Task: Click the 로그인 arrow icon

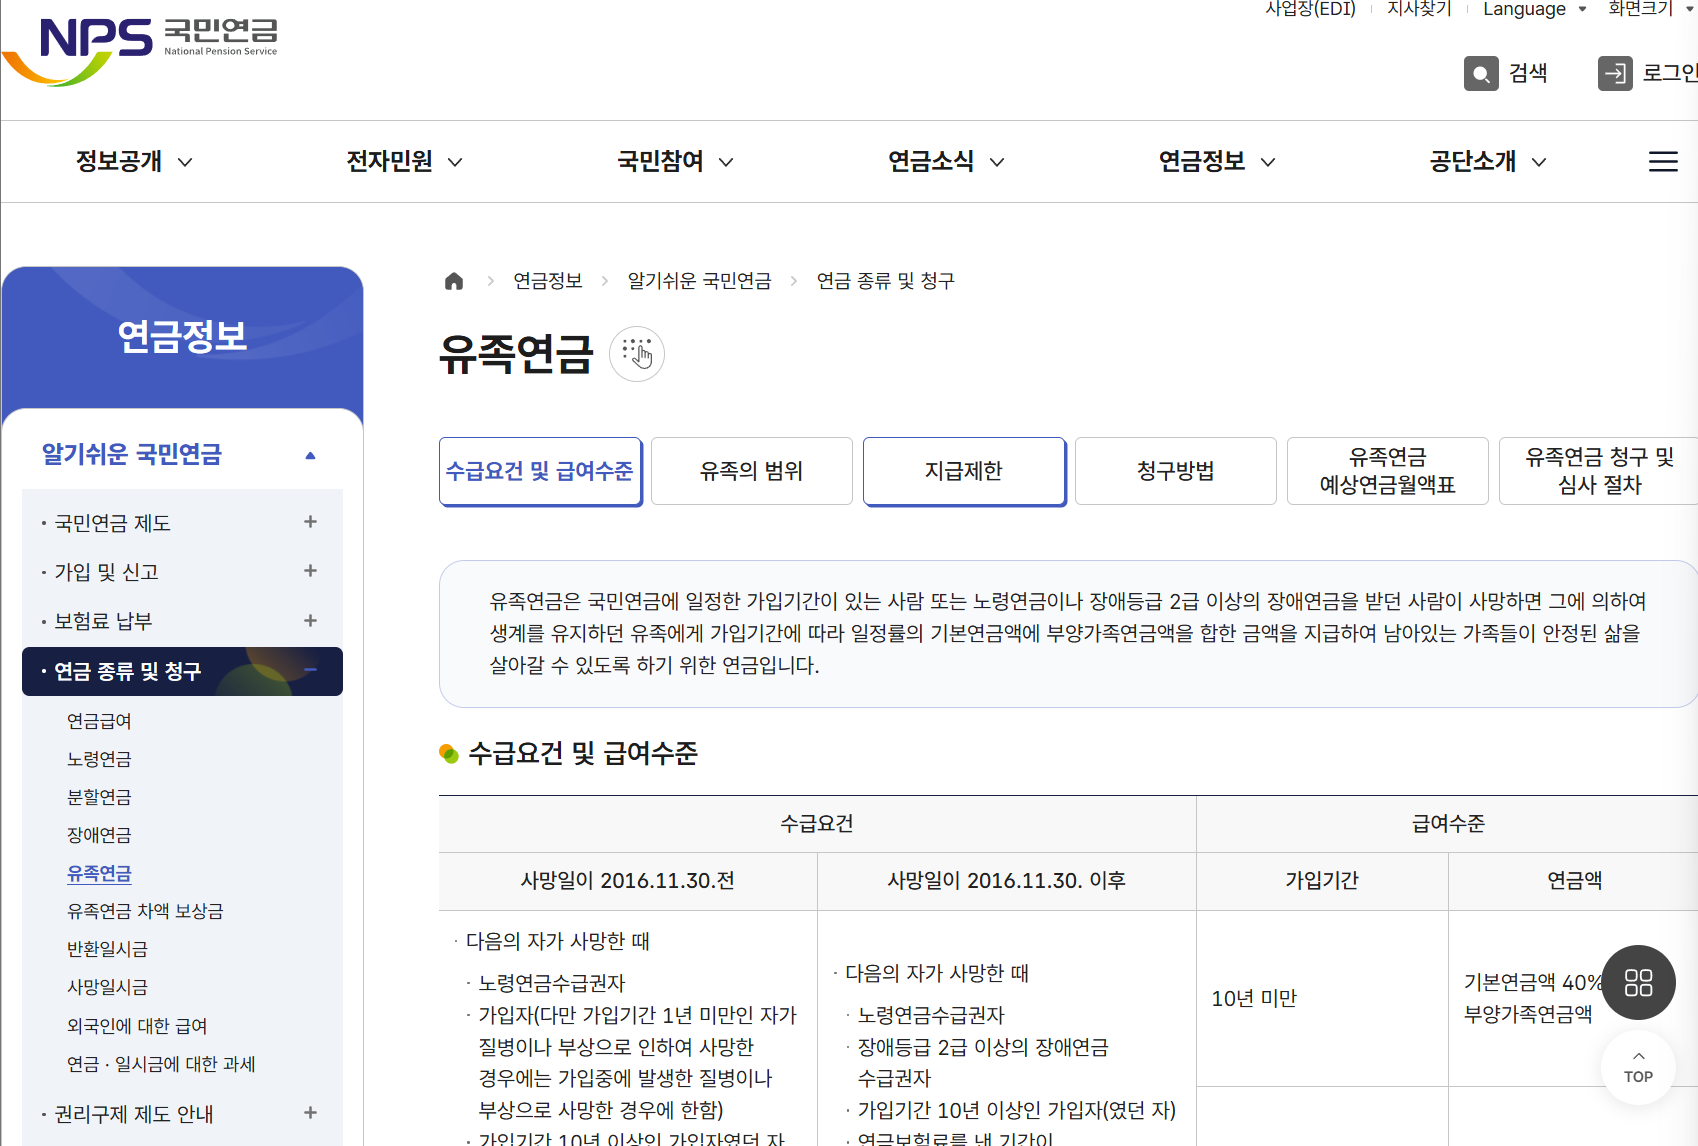Action: 1615,73
